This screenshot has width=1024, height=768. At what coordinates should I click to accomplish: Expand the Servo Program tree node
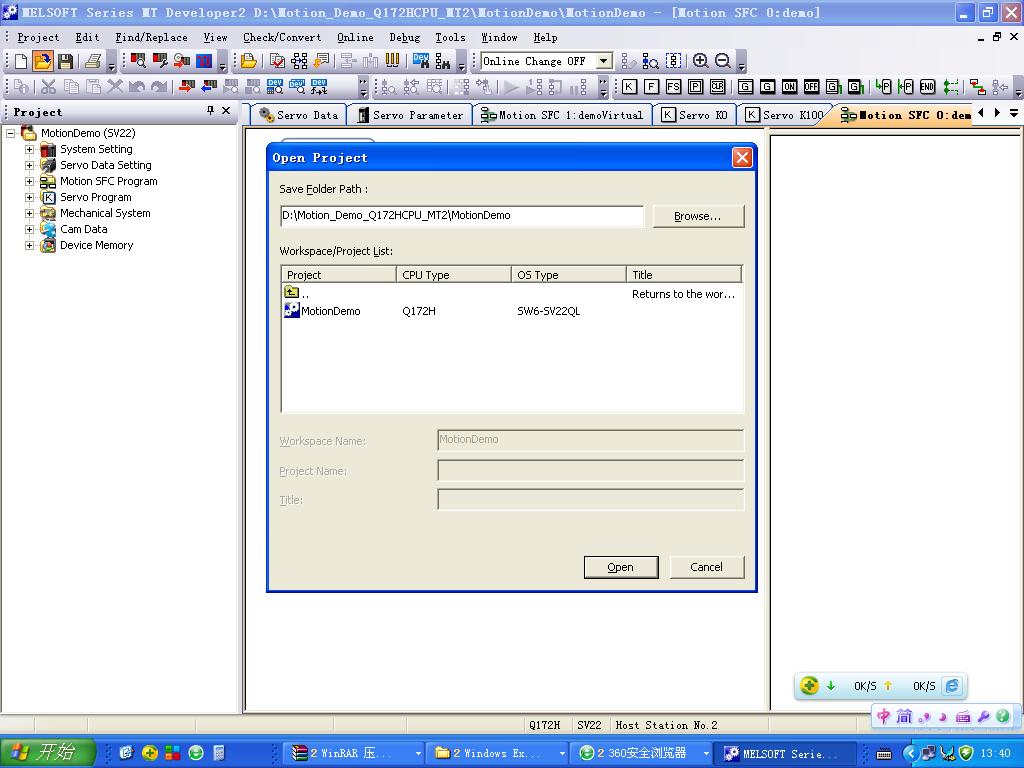(30, 197)
